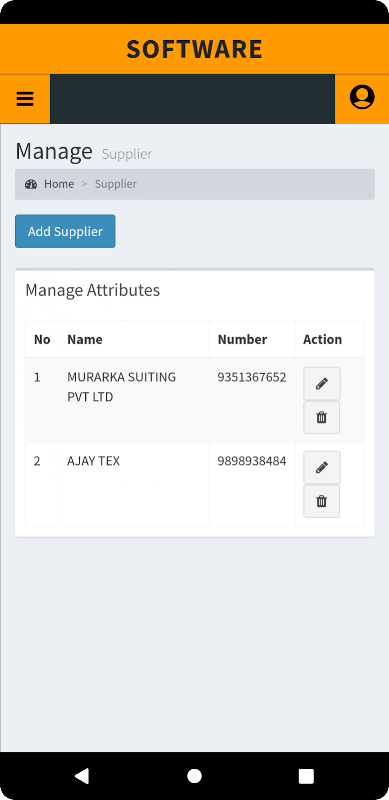Click the Number column header
Viewport: 389px width, 800px height.
point(242,339)
